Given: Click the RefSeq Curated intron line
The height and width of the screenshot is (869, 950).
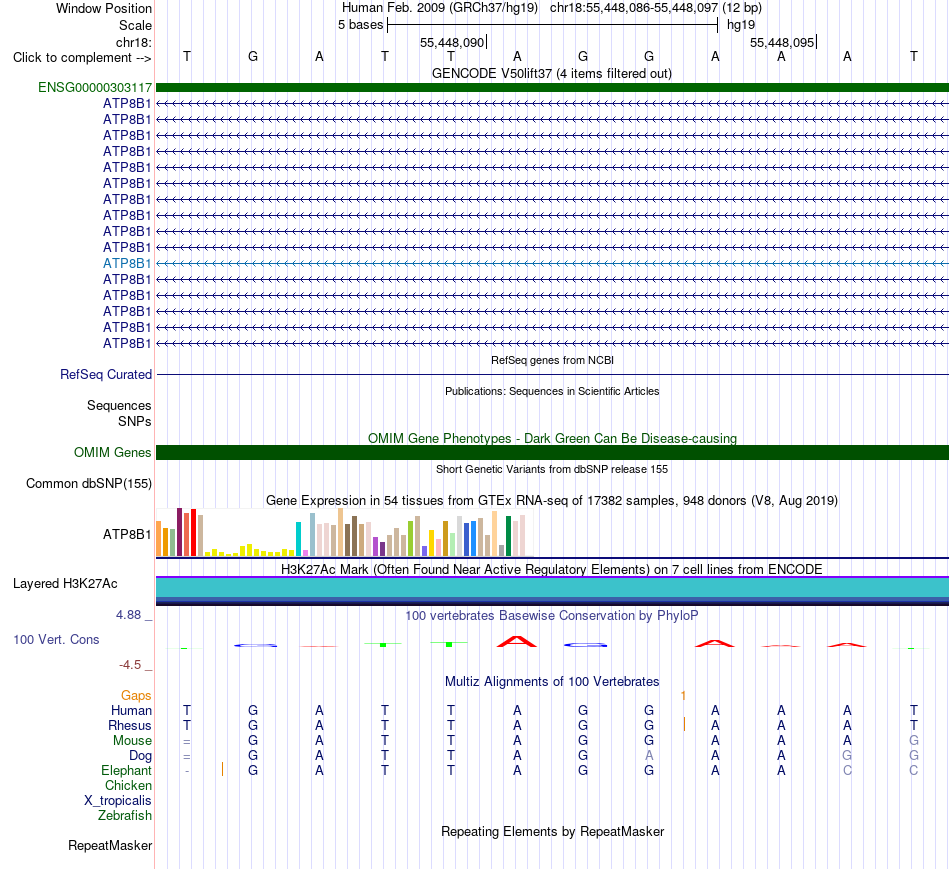Looking at the screenshot, I should pyautogui.click(x=552, y=375).
